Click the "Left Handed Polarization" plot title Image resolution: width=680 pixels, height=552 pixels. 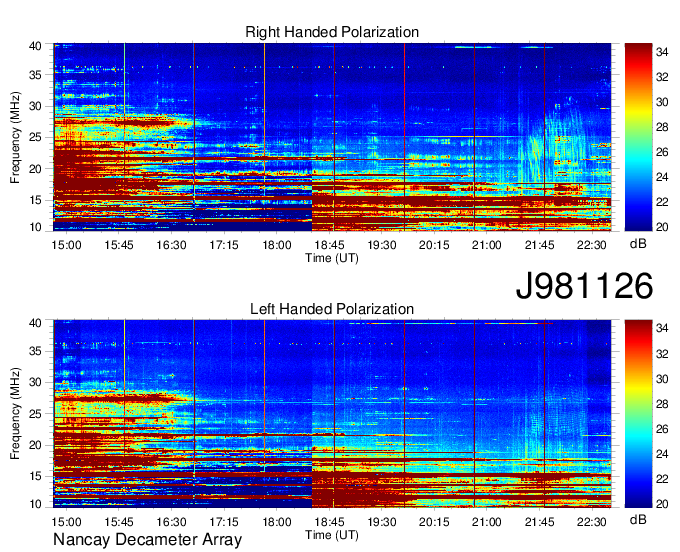click(332, 309)
